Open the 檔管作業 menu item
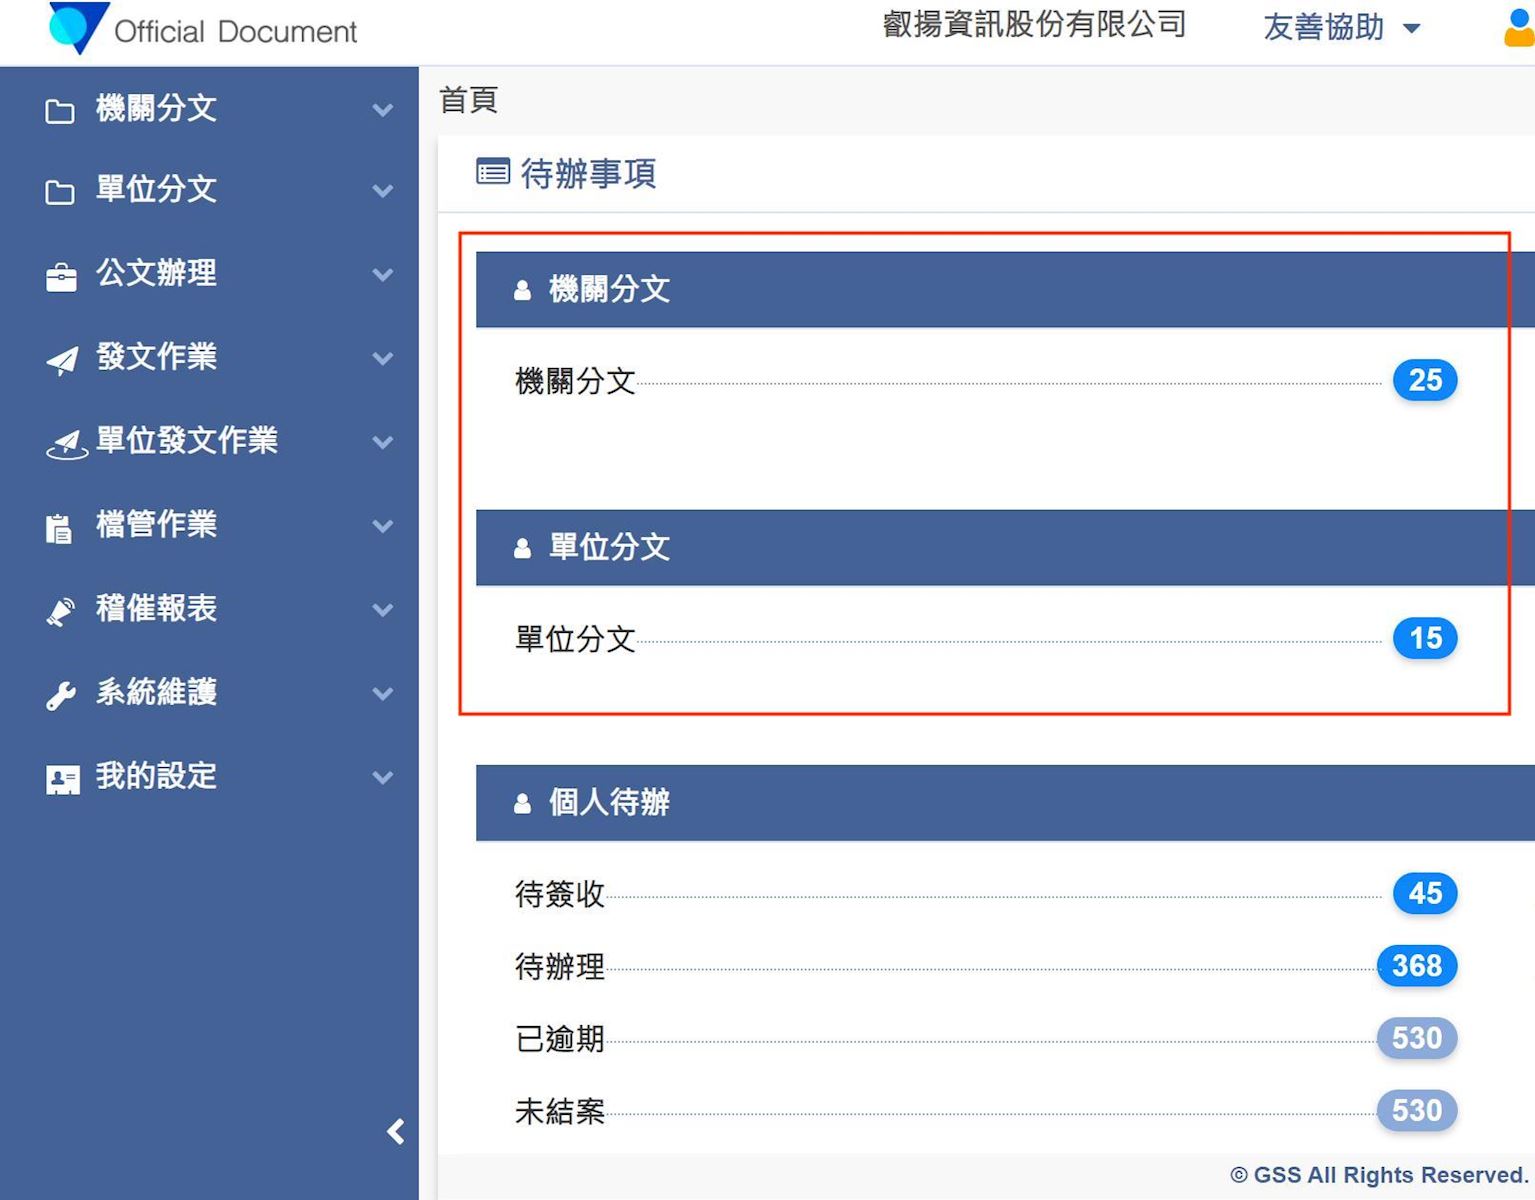 [x=156, y=524]
